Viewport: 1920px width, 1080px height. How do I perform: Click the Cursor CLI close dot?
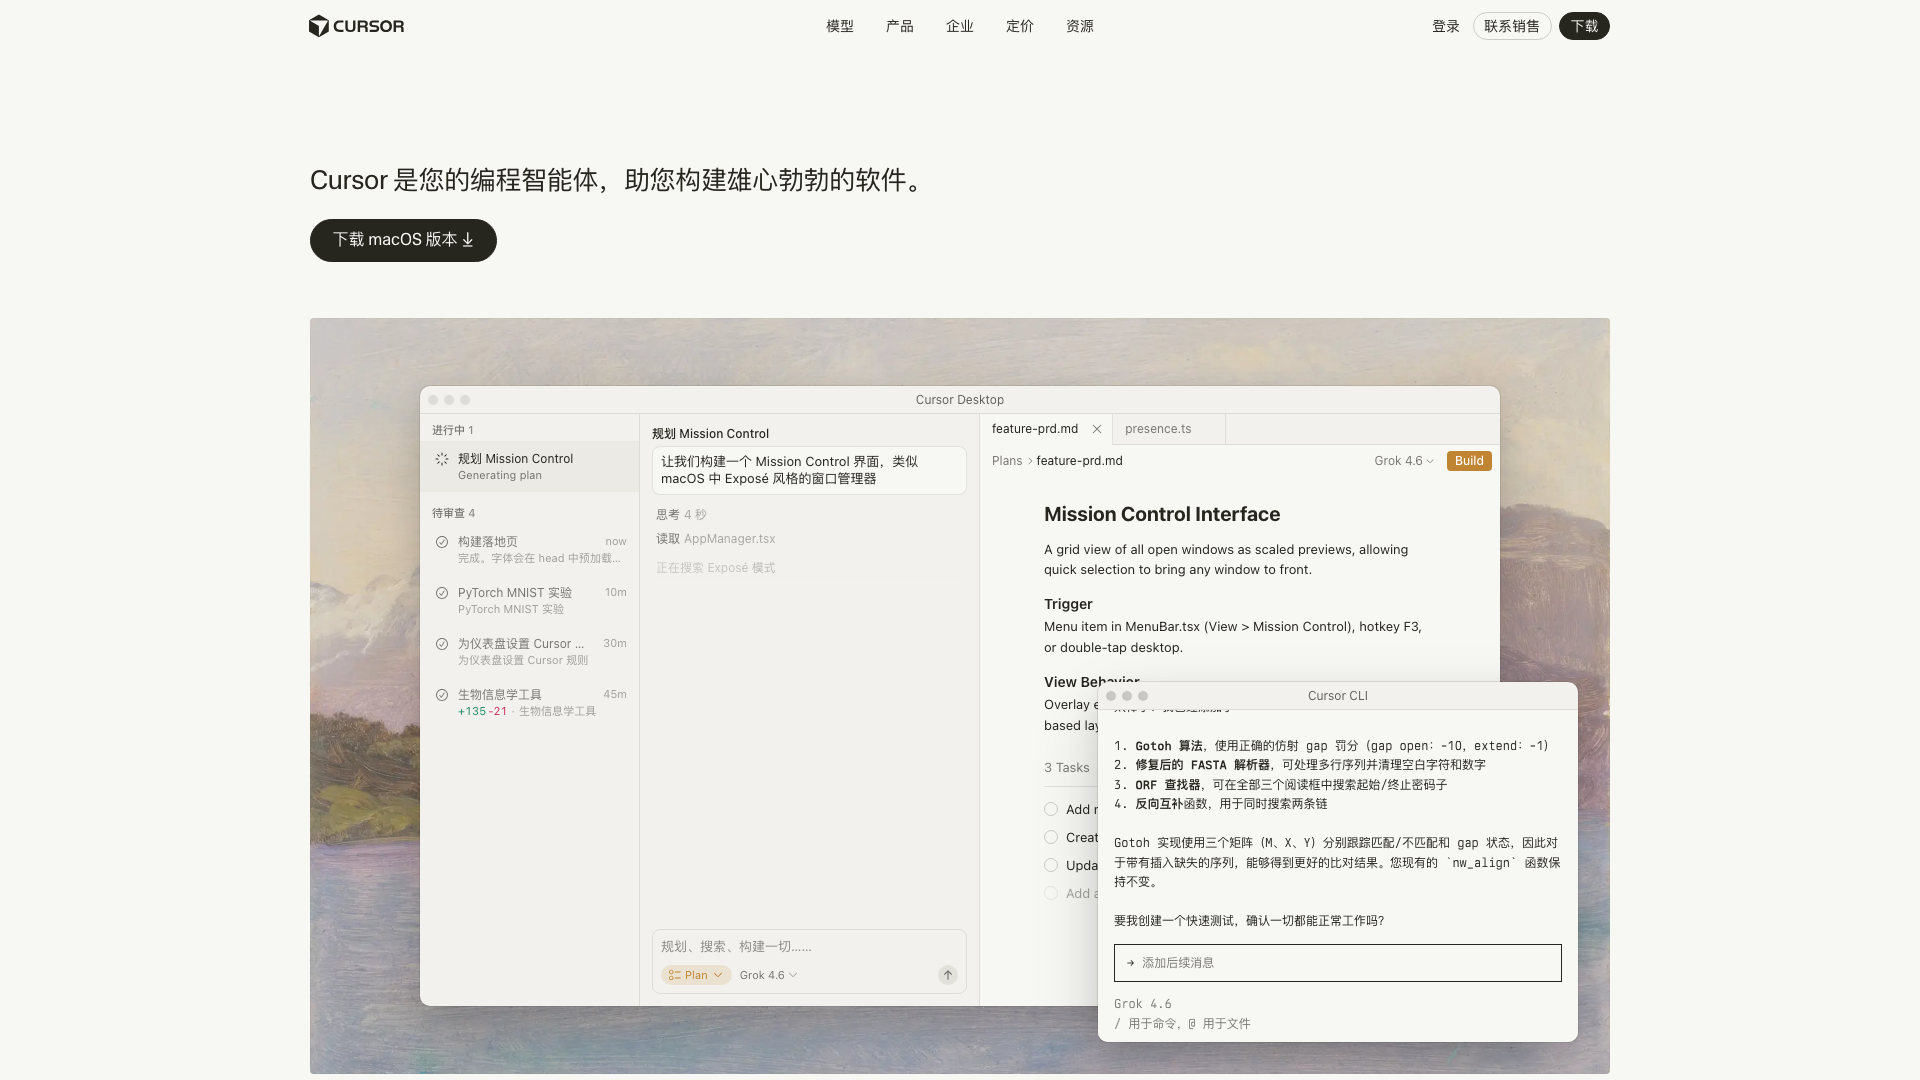[1111, 696]
